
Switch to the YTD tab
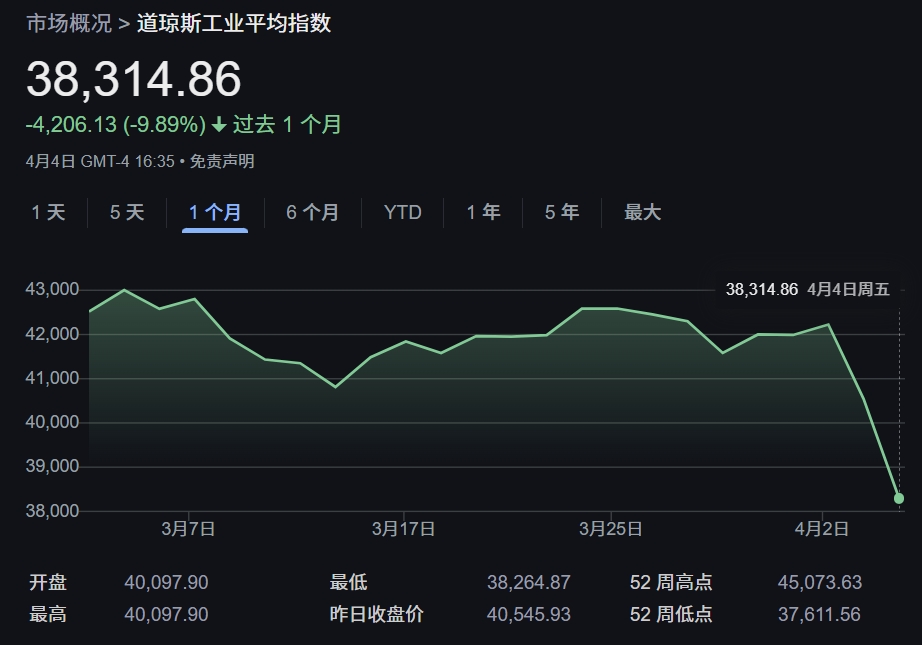(403, 212)
